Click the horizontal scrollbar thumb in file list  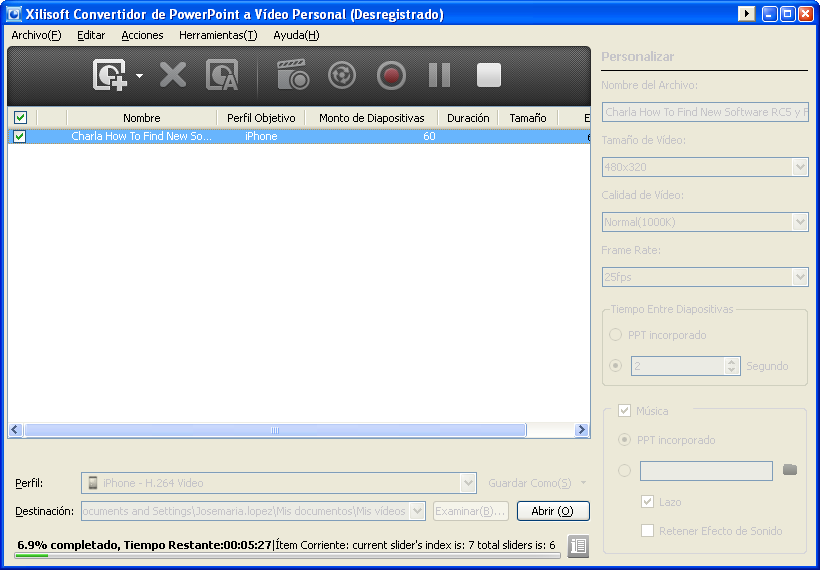pos(275,430)
